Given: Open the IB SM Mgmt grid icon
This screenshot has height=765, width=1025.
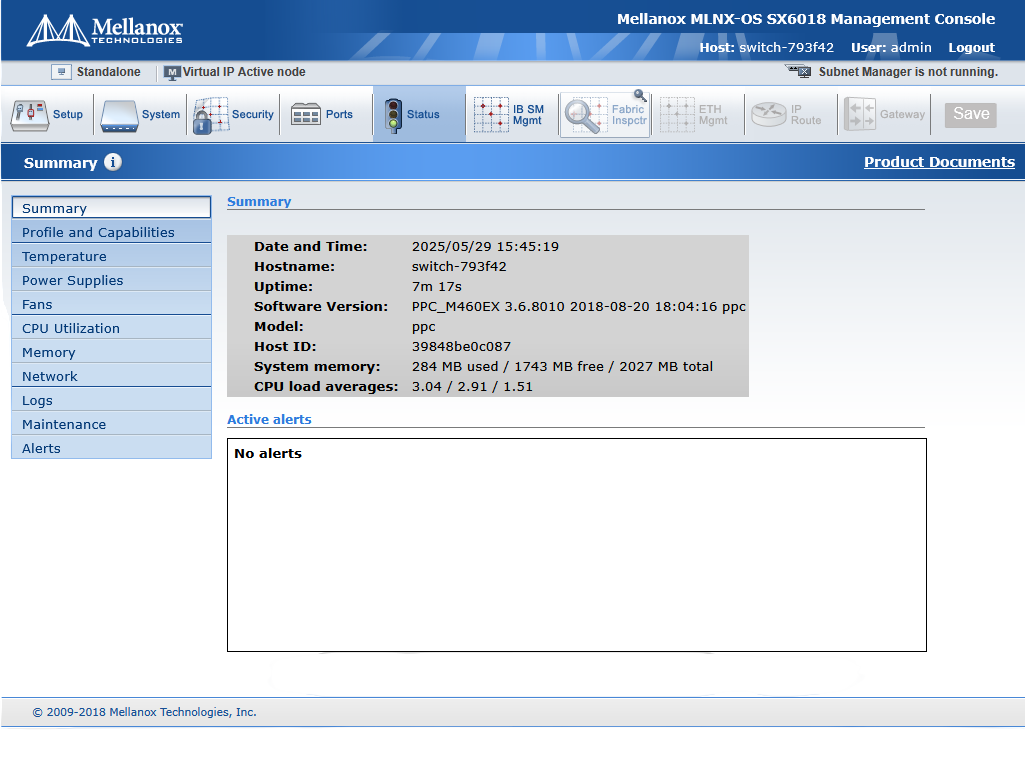Looking at the screenshot, I should [x=491, y=114].
